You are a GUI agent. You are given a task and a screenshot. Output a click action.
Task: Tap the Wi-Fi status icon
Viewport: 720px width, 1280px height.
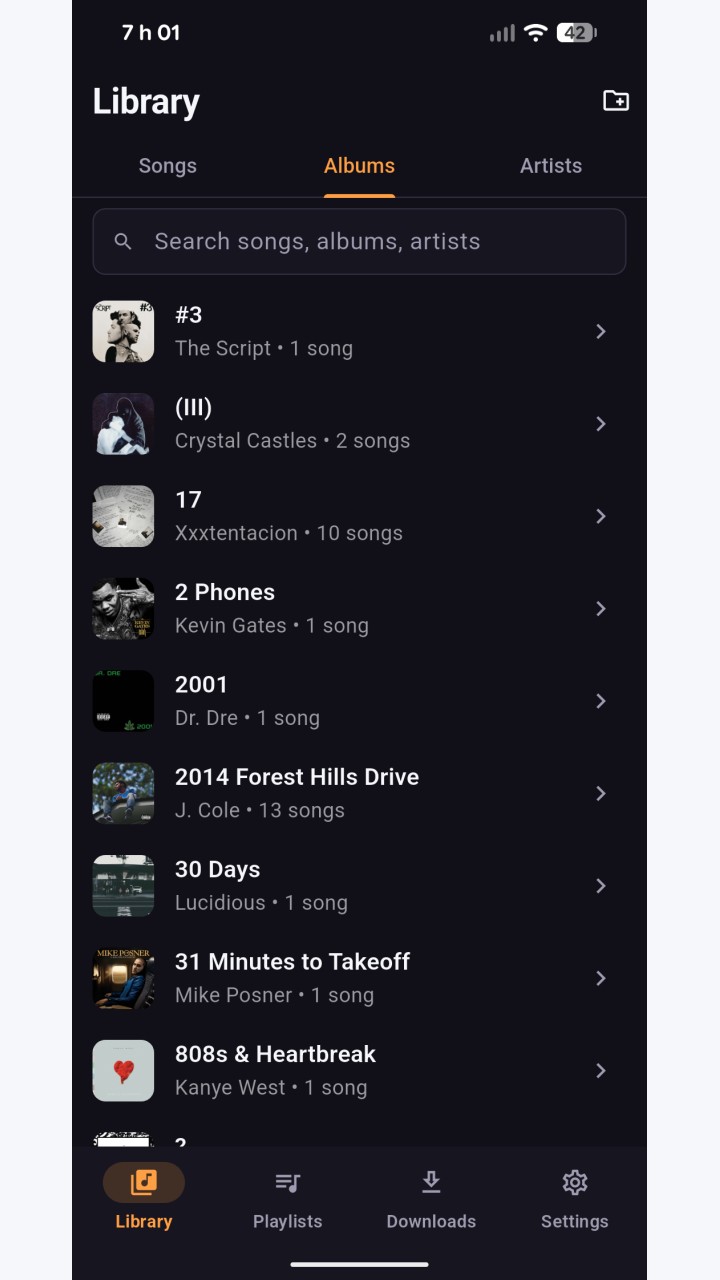point(536,33)
